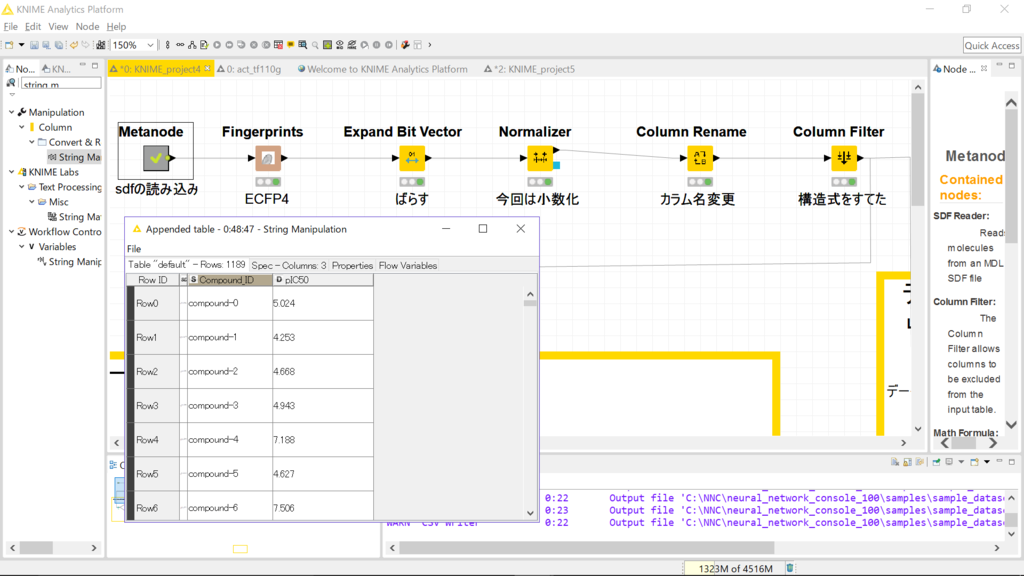Collapse the Convert & R tree folder
Image resolution: width=1024 pixels, height=576 pixels.
tap(31, 142)
